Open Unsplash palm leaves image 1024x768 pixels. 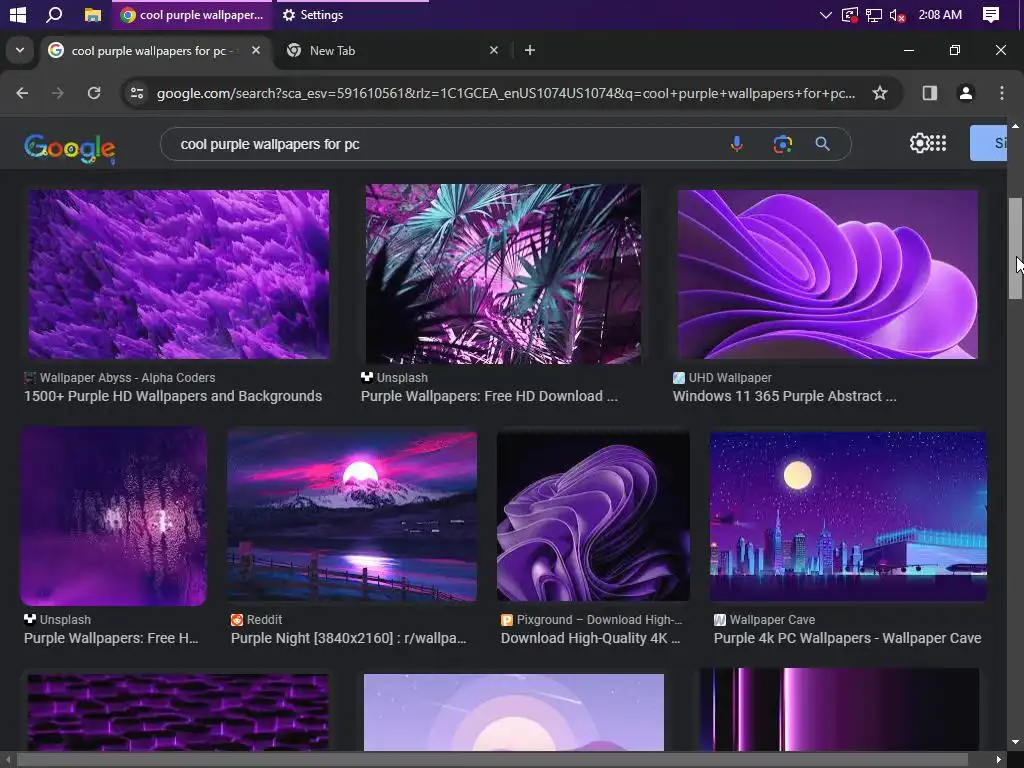point(503,274)
